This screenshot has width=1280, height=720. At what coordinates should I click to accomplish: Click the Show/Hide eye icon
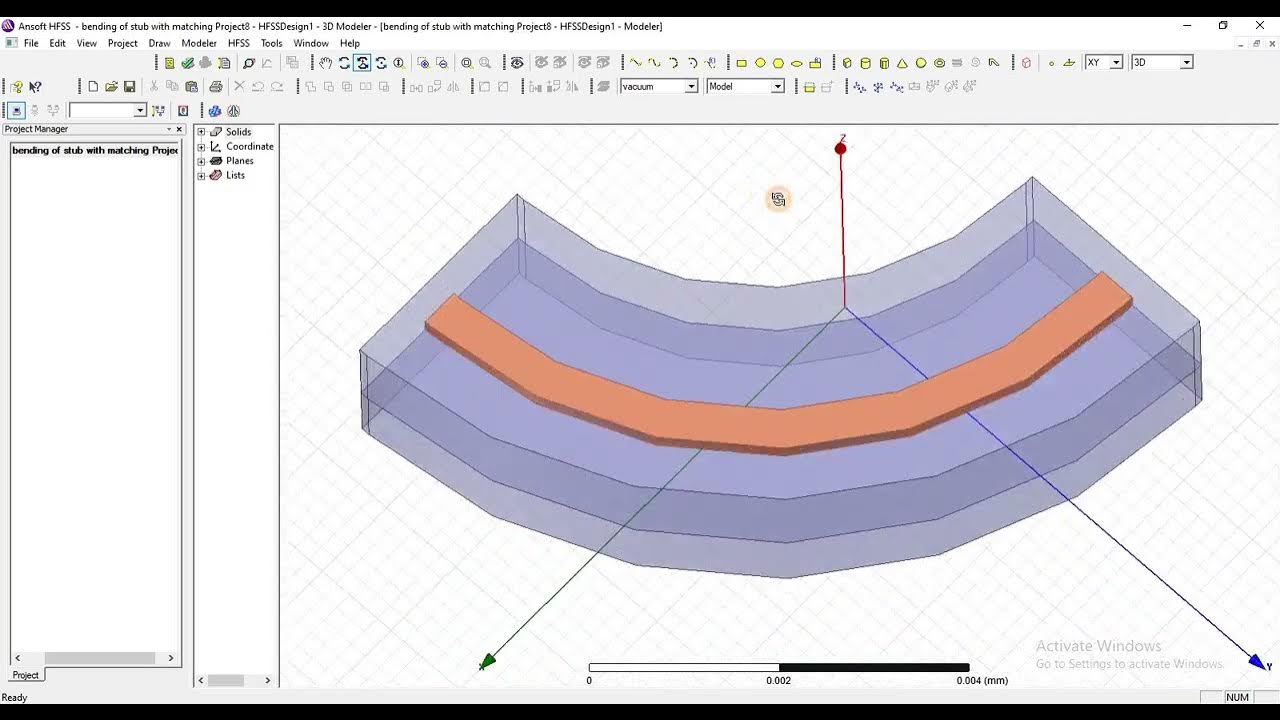[x=517, y=62]
